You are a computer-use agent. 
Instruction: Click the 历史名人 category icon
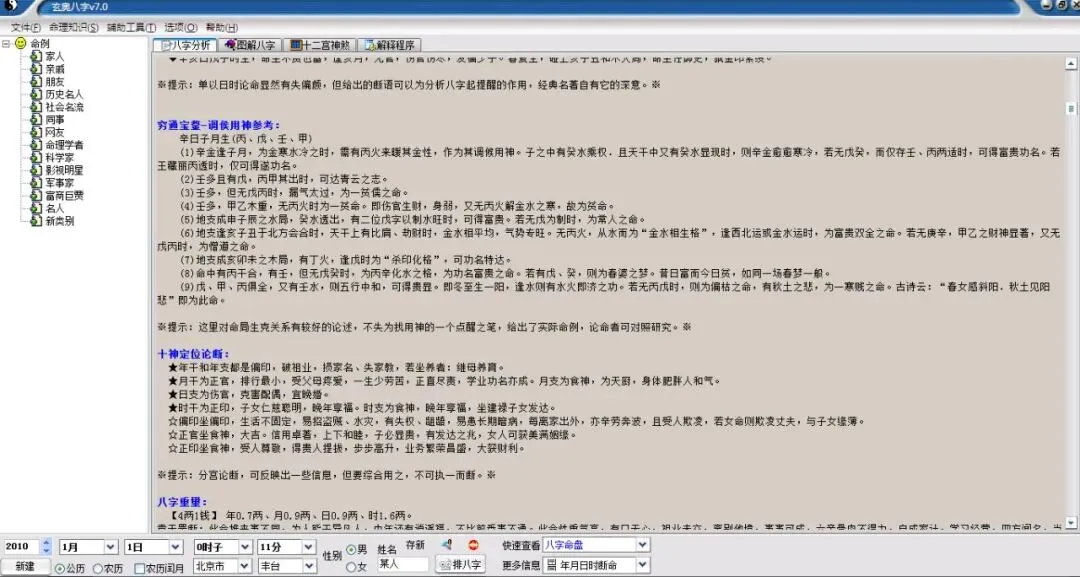pyautogui.click(x=36, y=94)
